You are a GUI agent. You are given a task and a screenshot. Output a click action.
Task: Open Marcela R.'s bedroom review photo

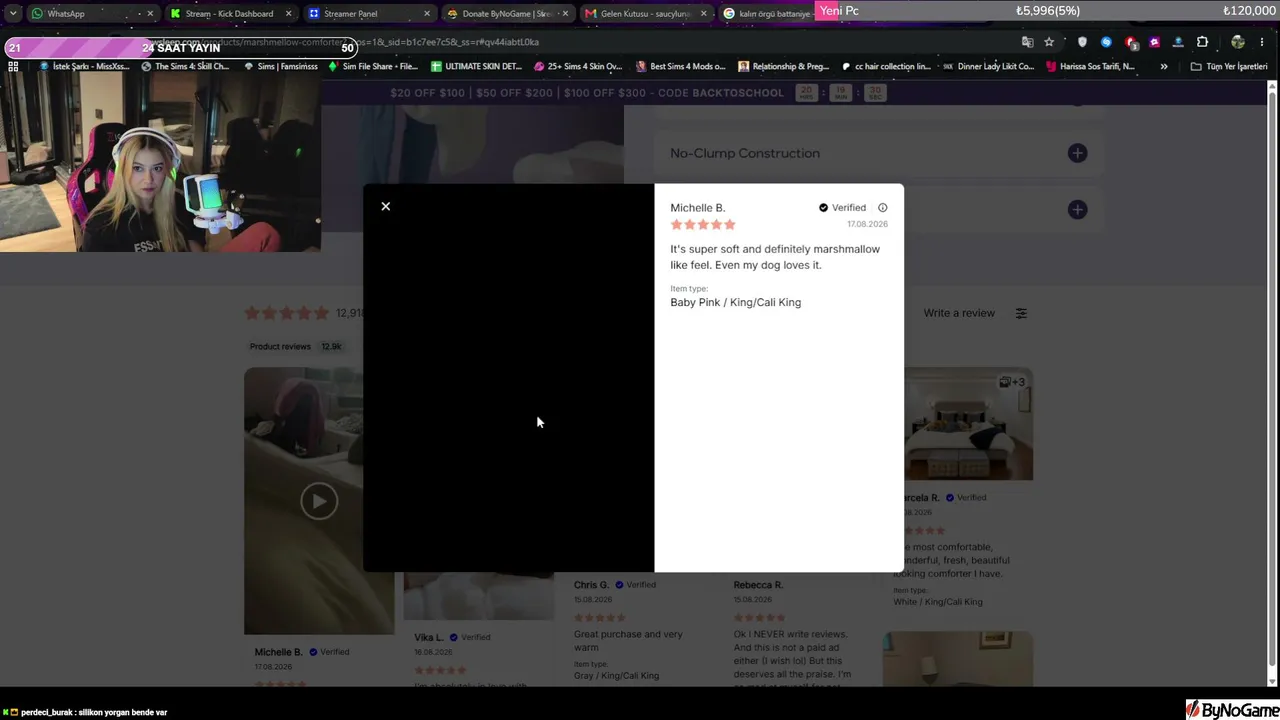coord(968,424)
